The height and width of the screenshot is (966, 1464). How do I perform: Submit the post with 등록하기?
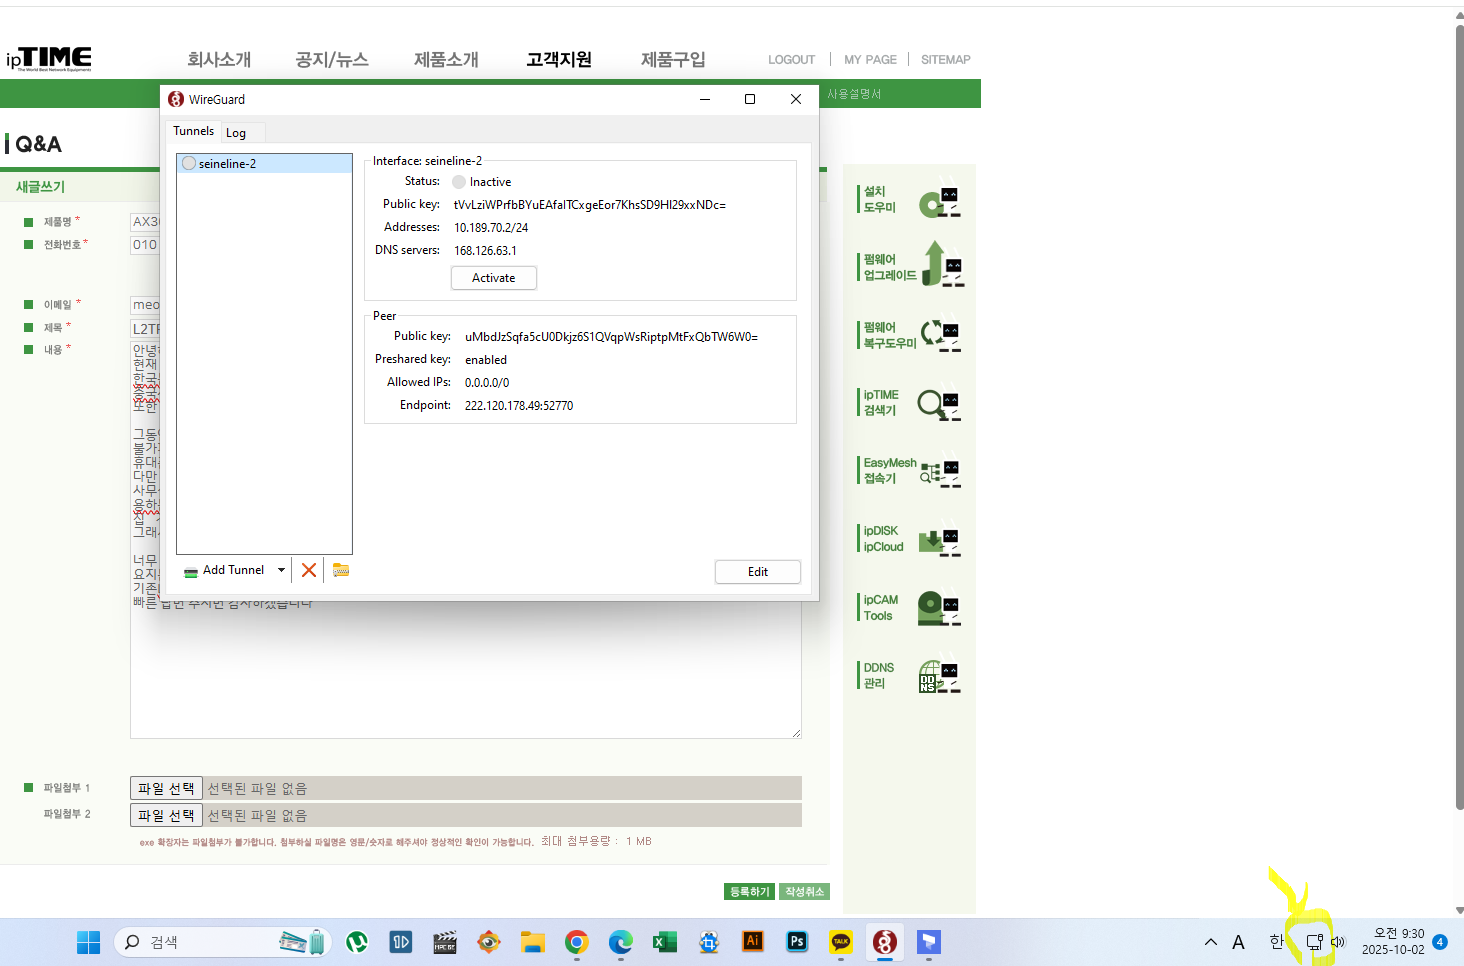(x=750, y=892)
